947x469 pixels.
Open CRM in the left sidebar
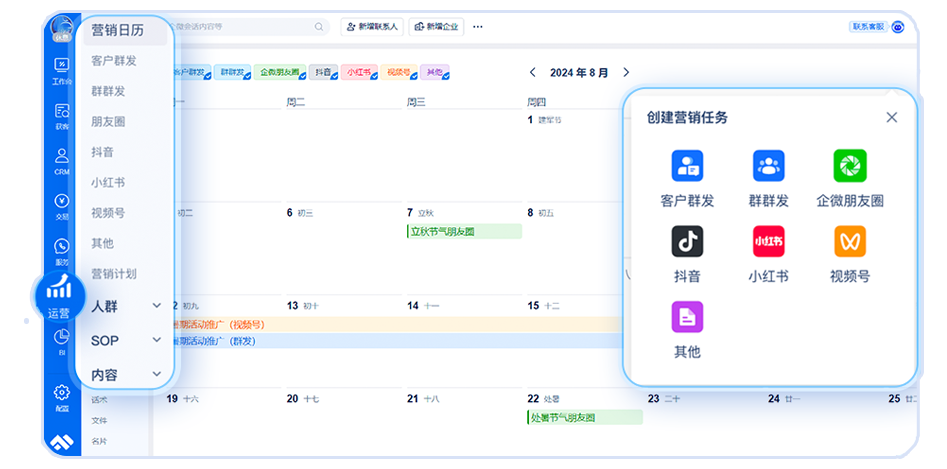[x=62, y=160]
